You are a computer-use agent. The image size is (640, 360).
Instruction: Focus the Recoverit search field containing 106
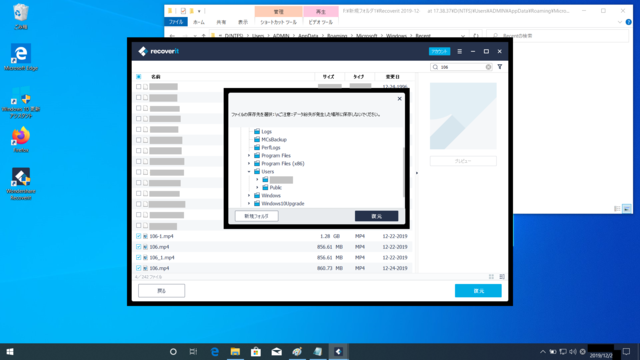coord(460,67)
